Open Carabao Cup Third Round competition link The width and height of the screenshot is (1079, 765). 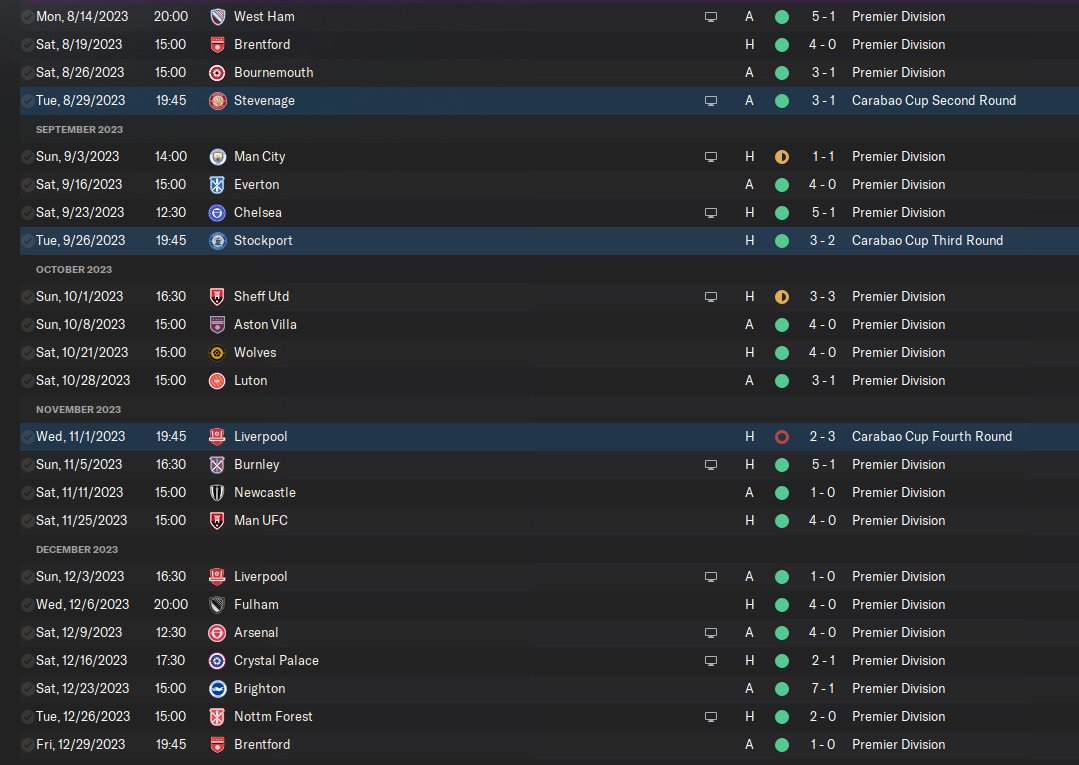pyautogui.click(x=928, y=241)
